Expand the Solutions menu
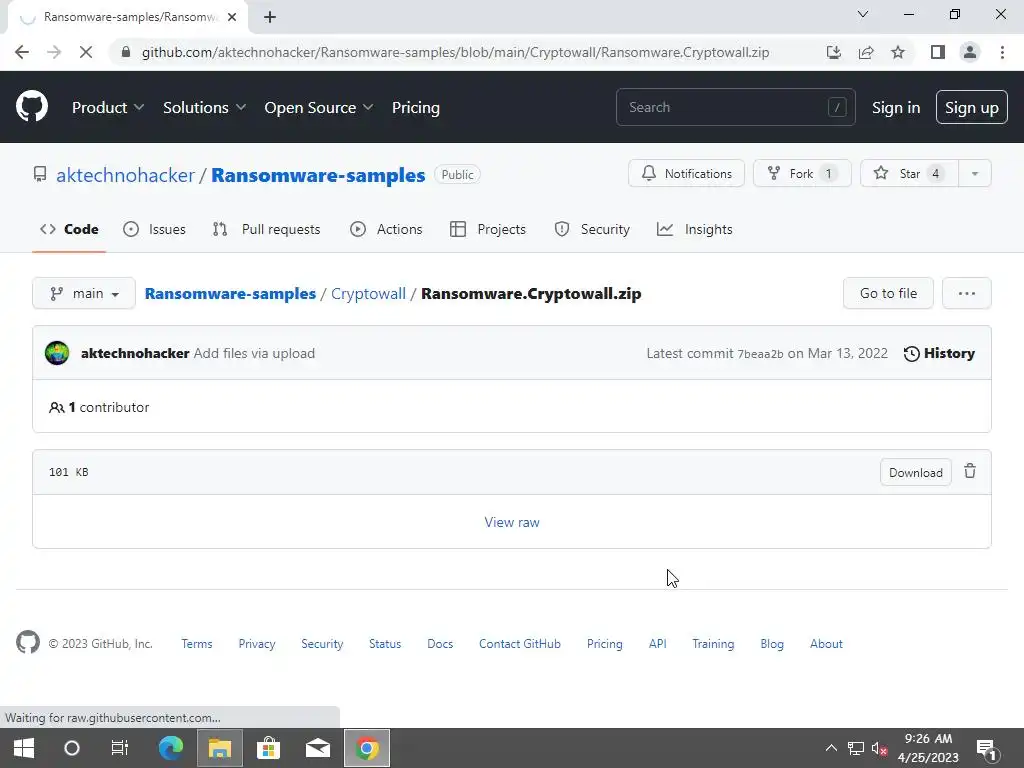This screenshot has height=768, width=1024. pyautogui.click(x=204, y=107)
